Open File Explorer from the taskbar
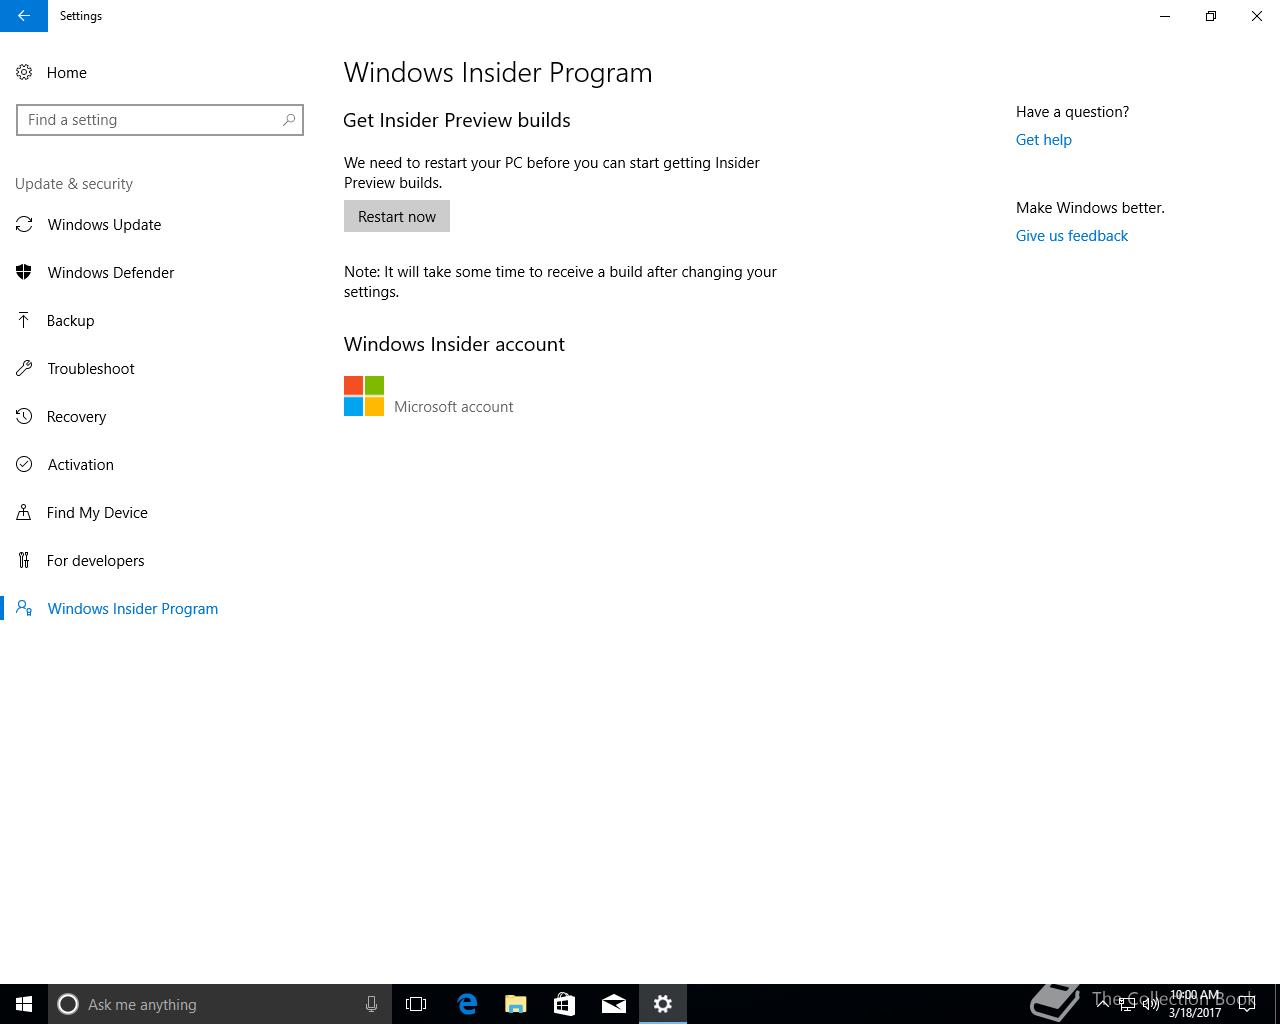 tap(516, 1004)
